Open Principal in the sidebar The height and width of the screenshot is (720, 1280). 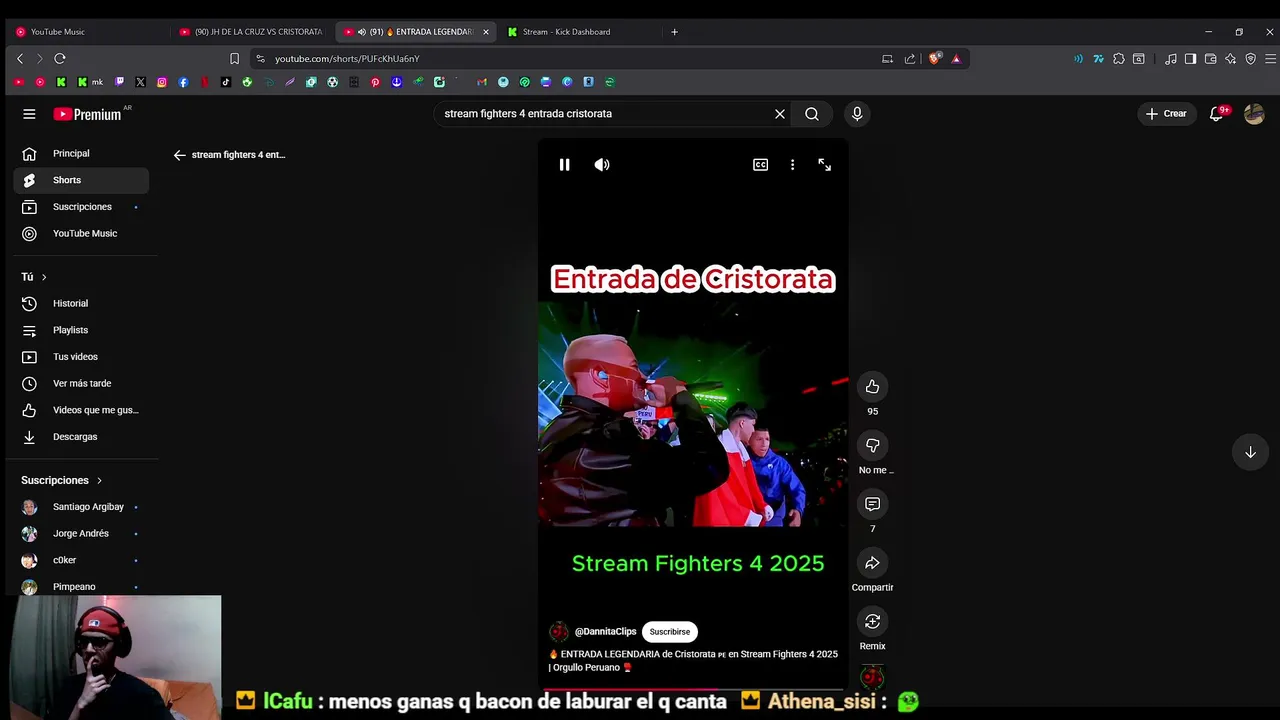(x=81, y=154)
